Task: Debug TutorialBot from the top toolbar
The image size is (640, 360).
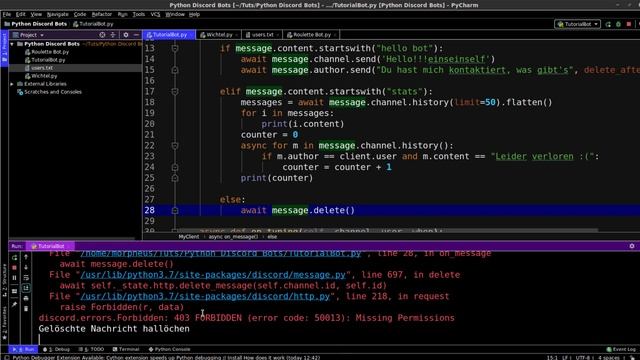Action: (x=618, y=24)
